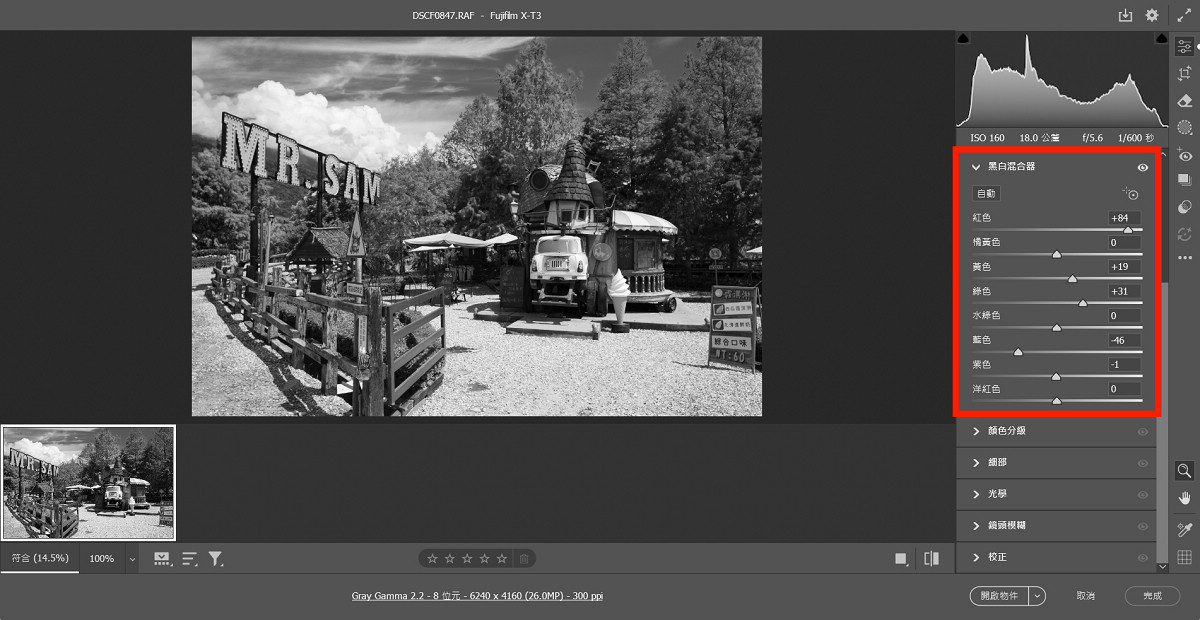Click the 藍色 slider handle
The height and width of the screenshot is (620, 1200).
1019,352
